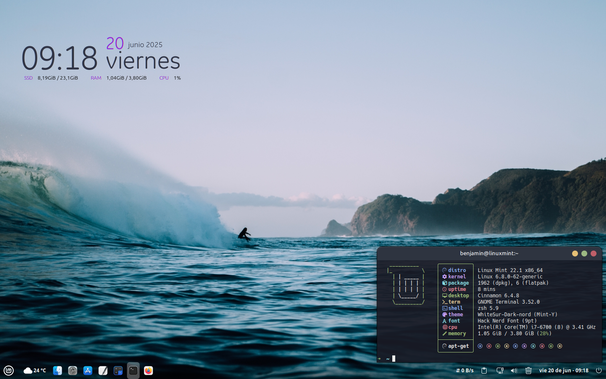Click 'viernes' on the desktop widget
The height and width of the screenshot is (379, 606).
coord(143,61)
